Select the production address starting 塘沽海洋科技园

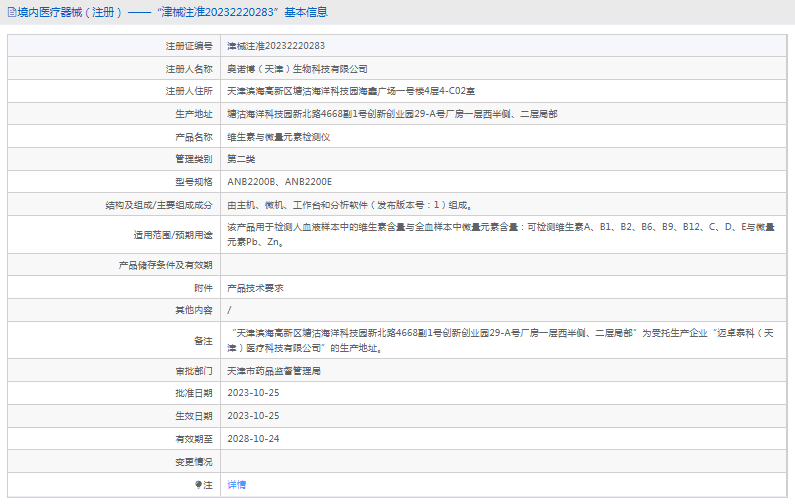pos(392,114)
